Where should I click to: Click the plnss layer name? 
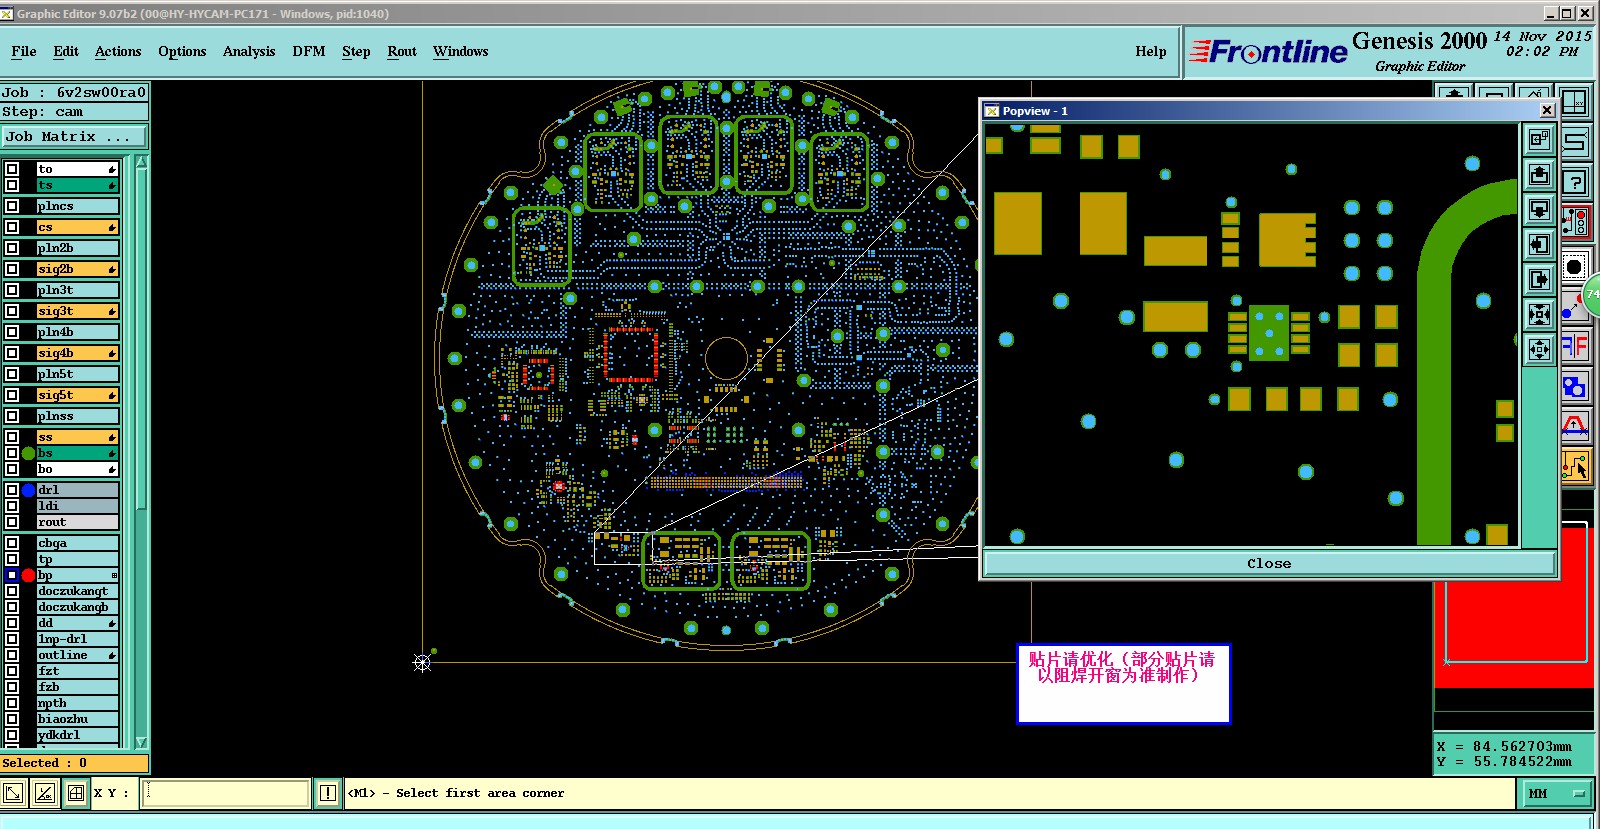click(x=77, y=416)
